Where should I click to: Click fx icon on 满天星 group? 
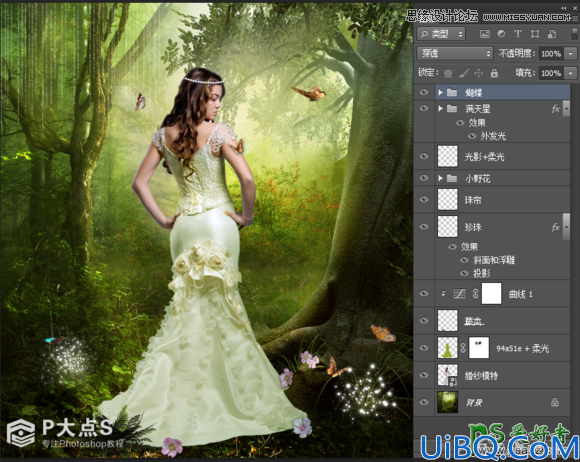(555, 109)
